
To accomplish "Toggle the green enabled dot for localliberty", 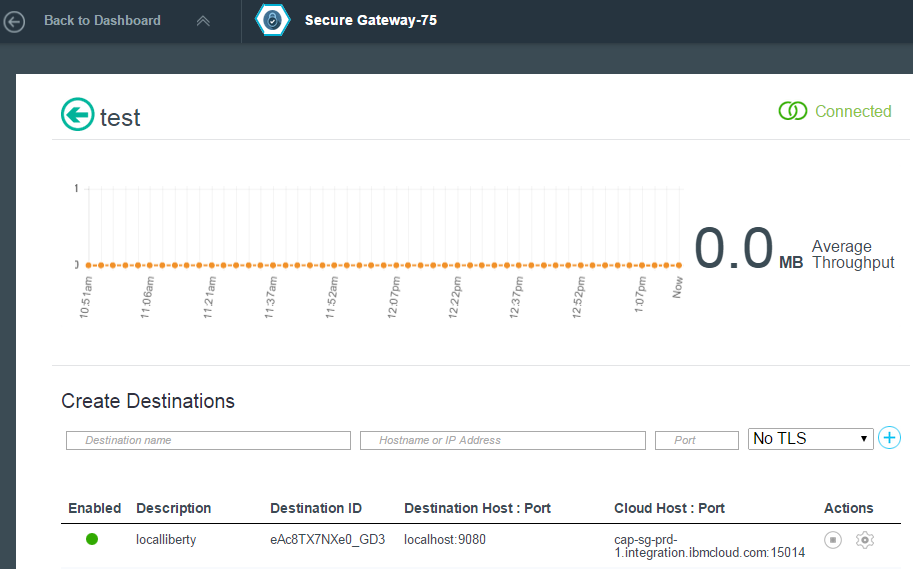I will point(92,539).
